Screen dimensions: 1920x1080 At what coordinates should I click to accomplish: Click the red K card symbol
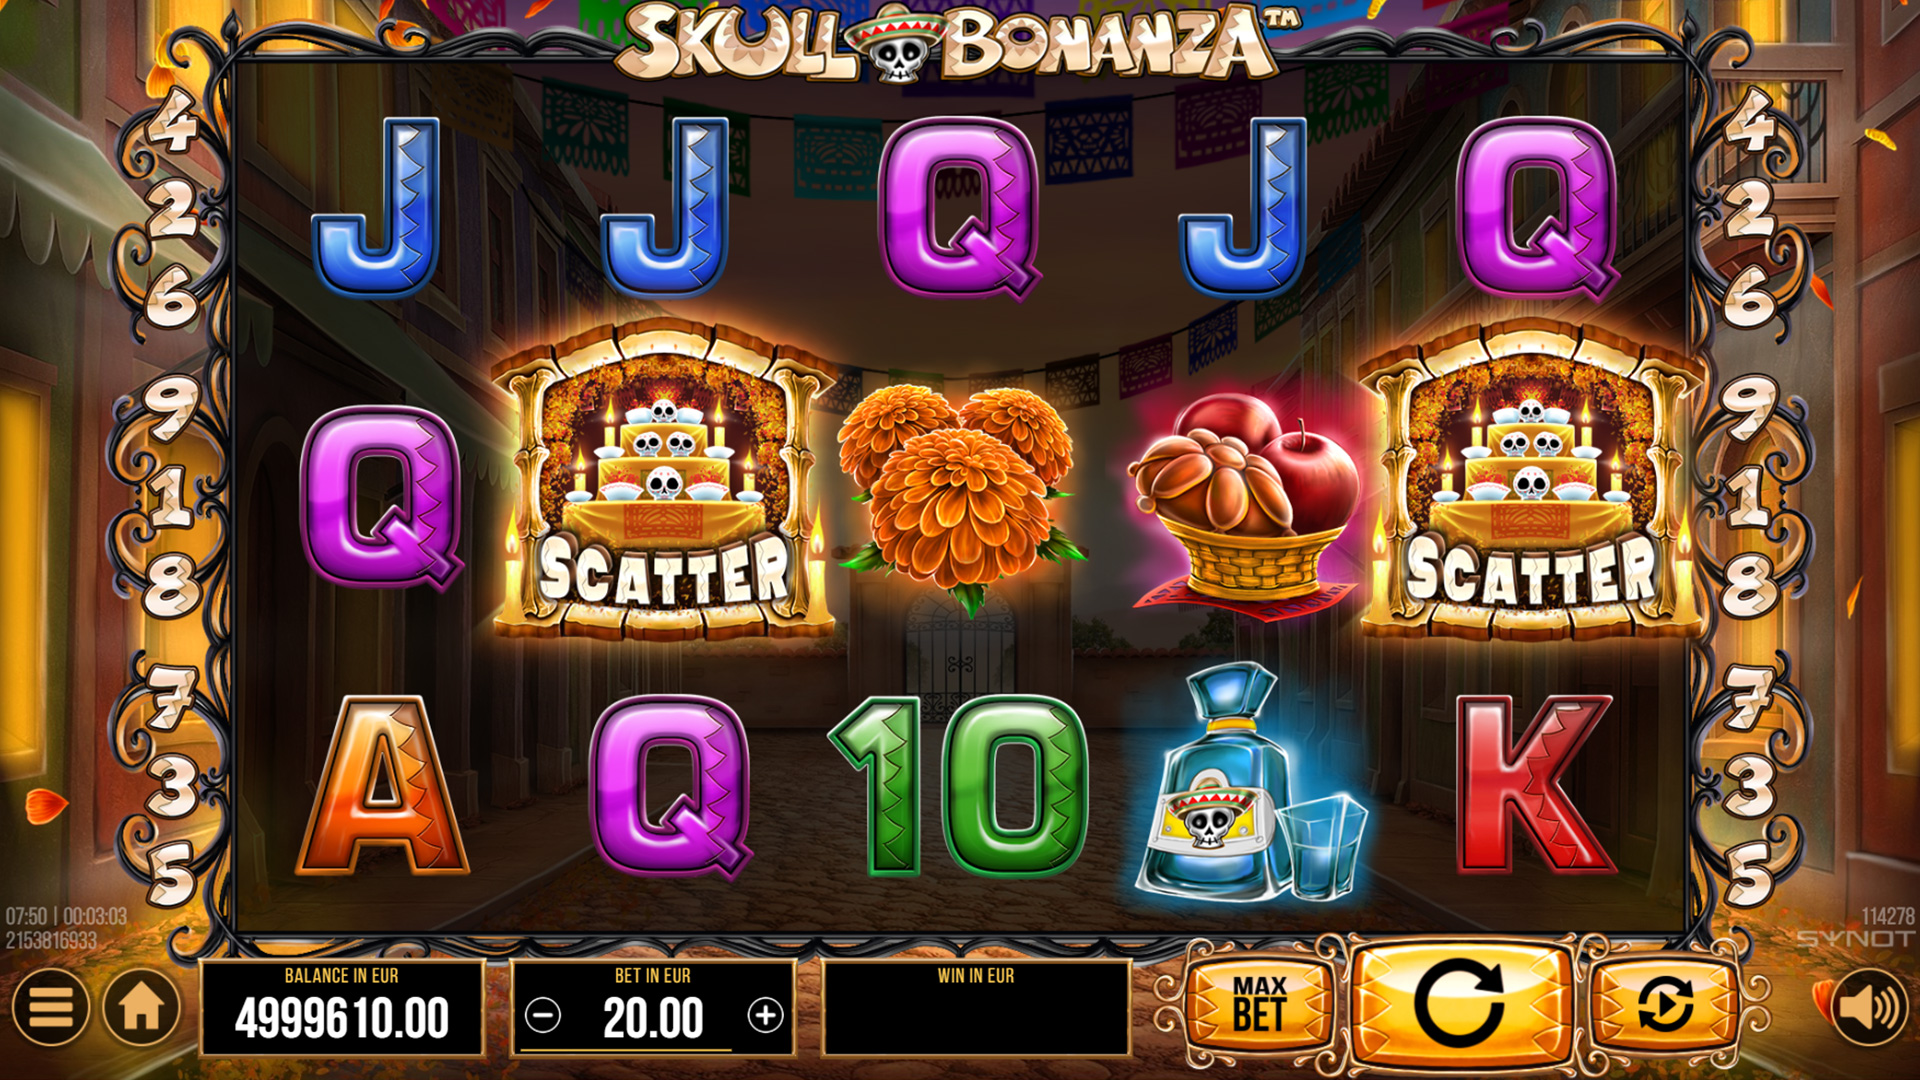[1534, 785]
